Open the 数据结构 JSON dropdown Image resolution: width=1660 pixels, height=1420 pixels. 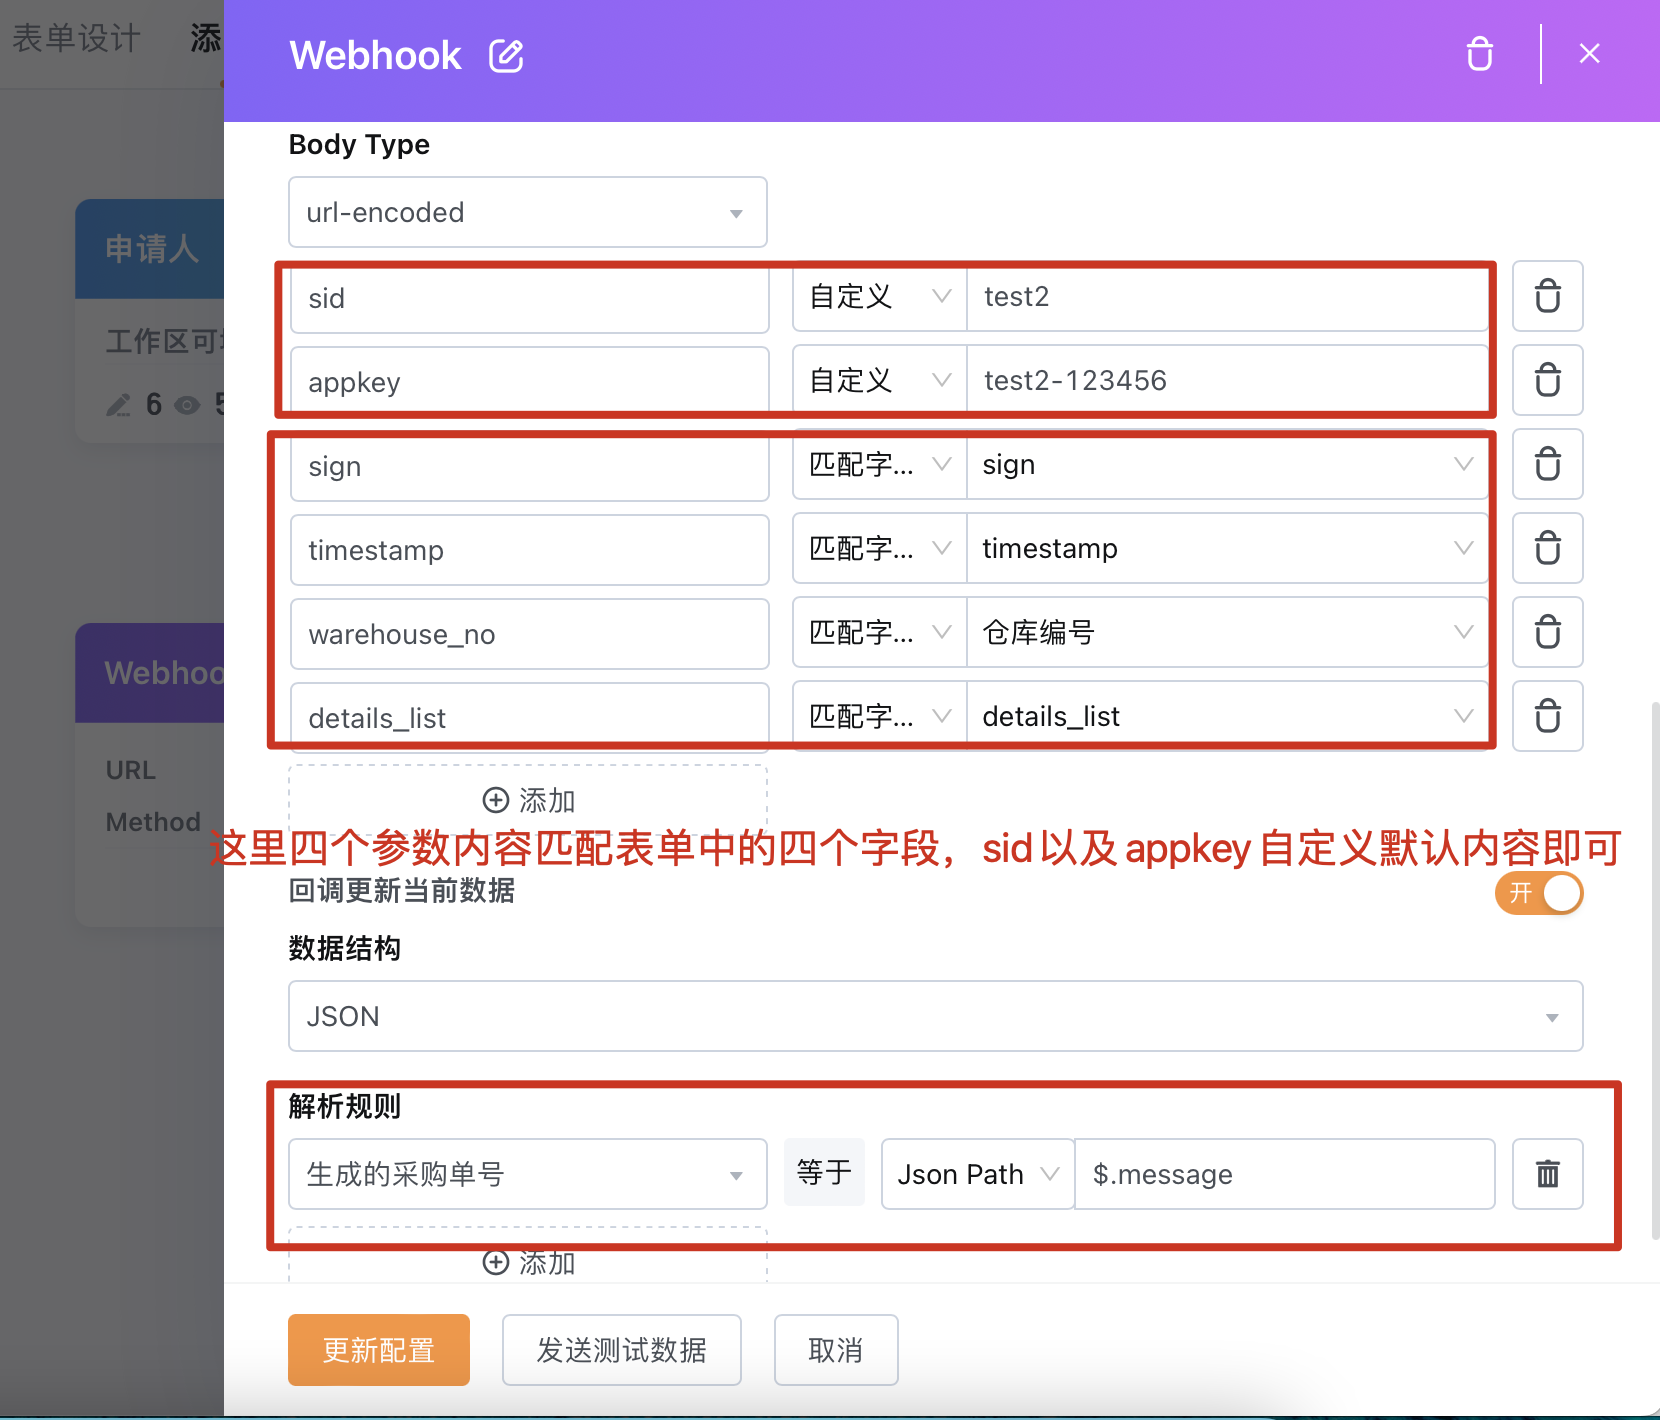tap(936, 1016)
